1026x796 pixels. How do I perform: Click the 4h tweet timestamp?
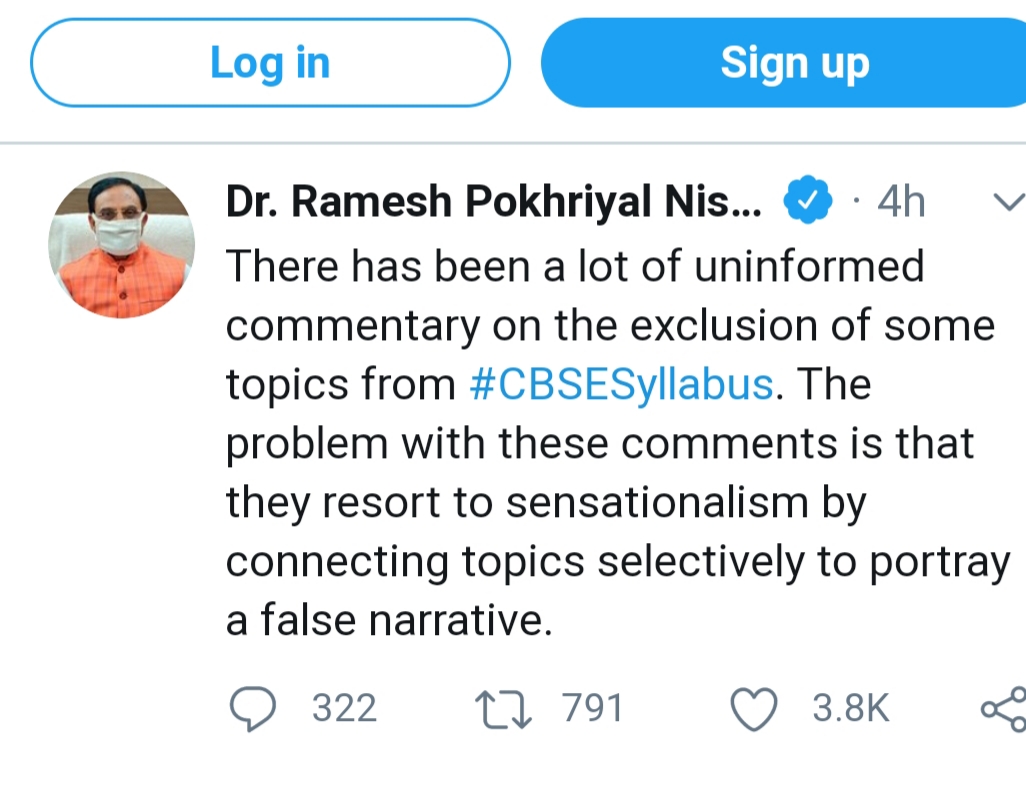tap(900, 202)
